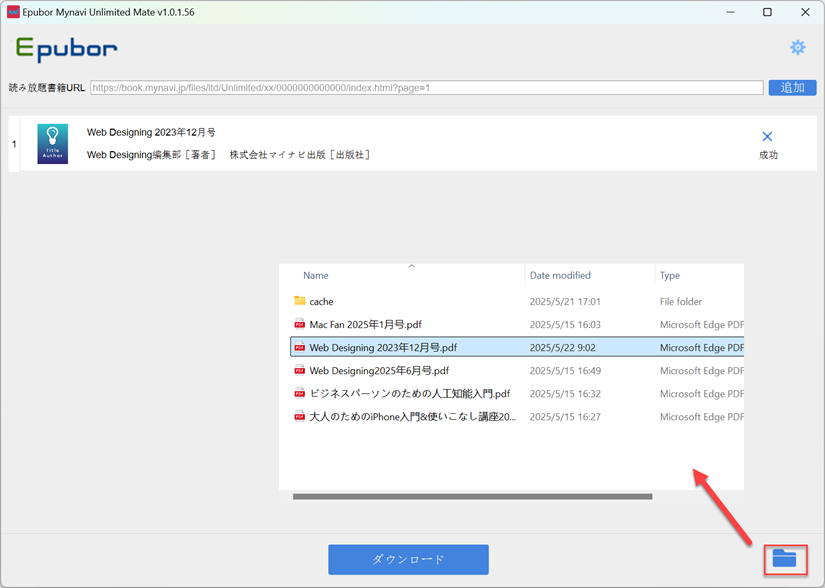
Task: Click the 追加 button
Action: 792,87
